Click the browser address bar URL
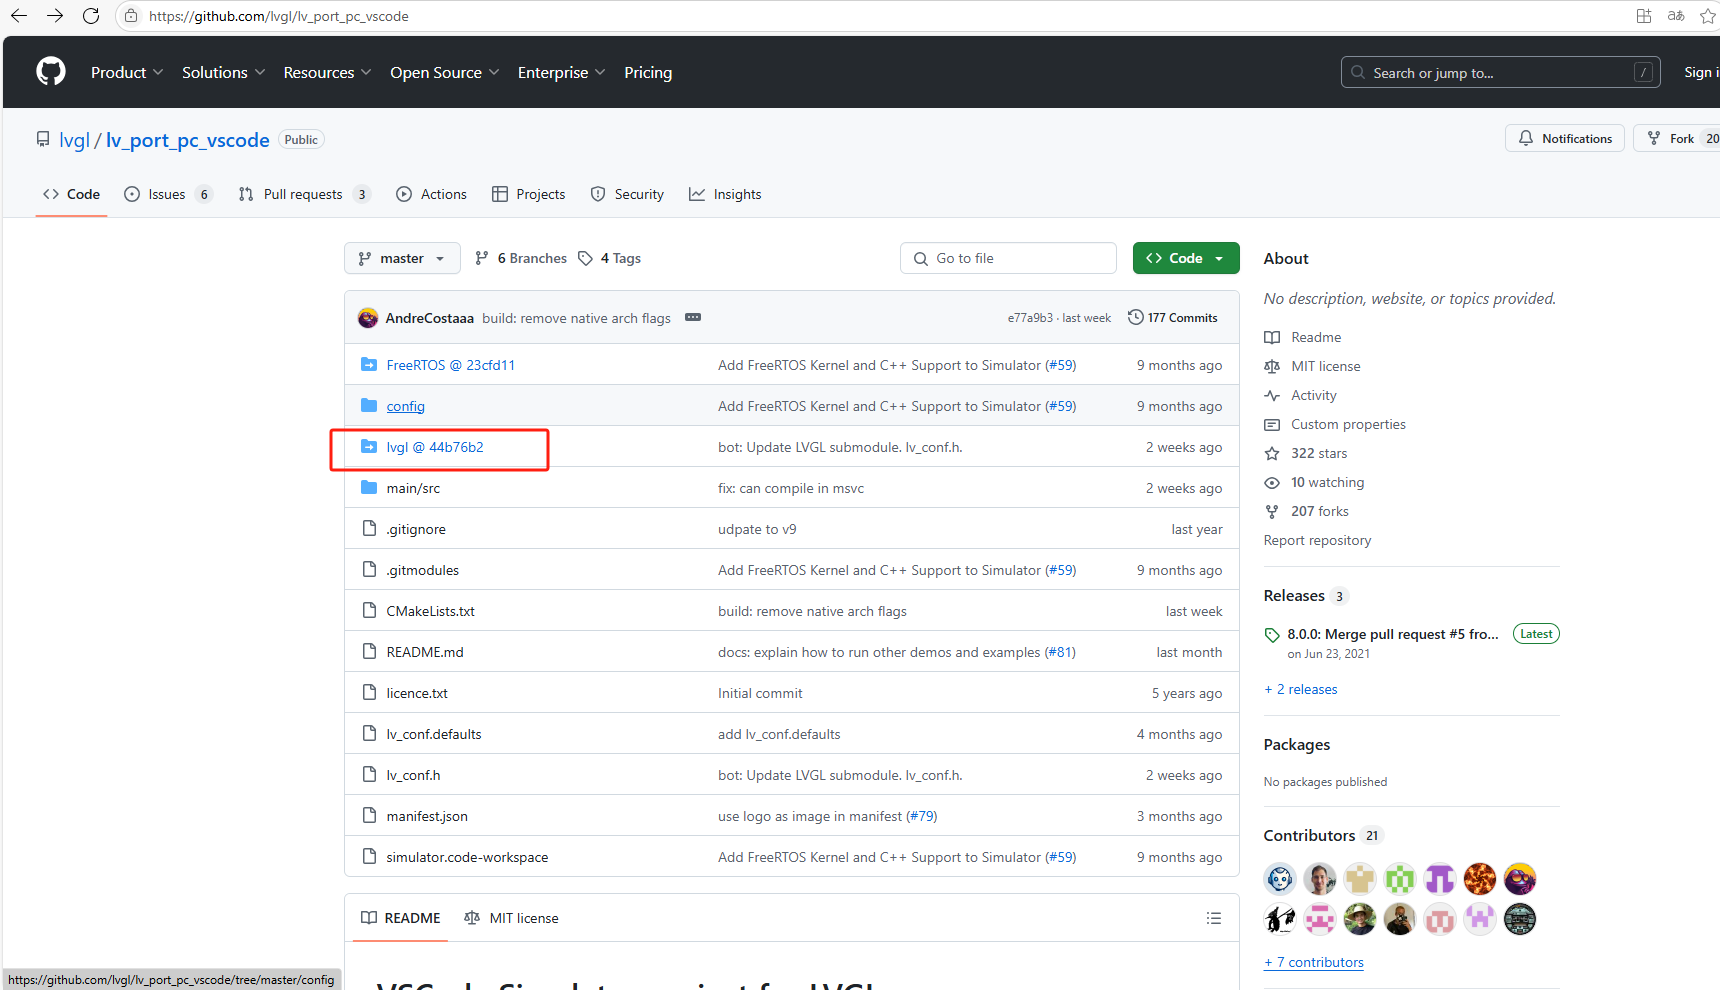 coord(279,16)
